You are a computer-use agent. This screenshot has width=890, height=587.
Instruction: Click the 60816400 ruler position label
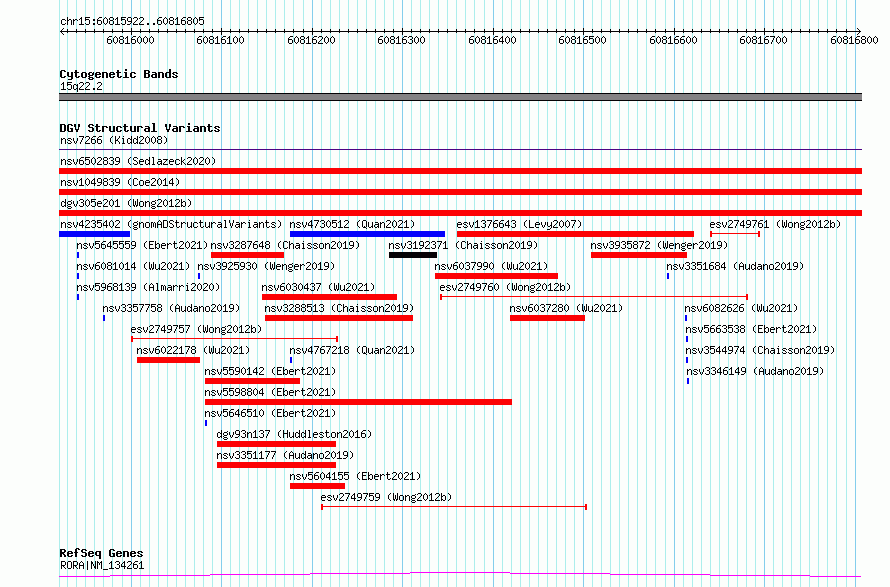tap(493, 40)
